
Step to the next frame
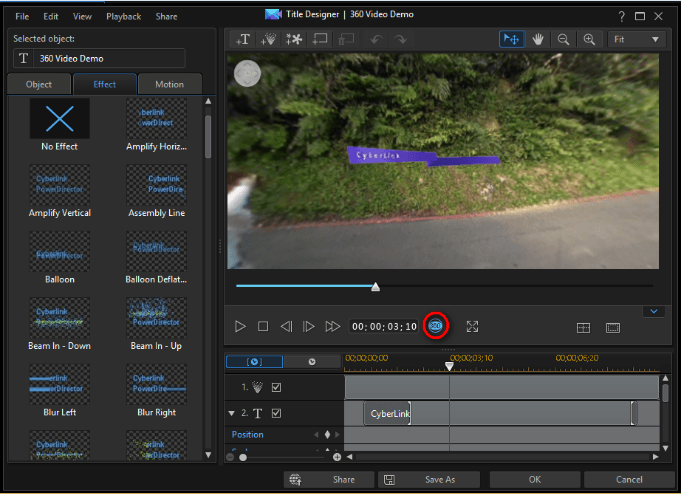308,326
